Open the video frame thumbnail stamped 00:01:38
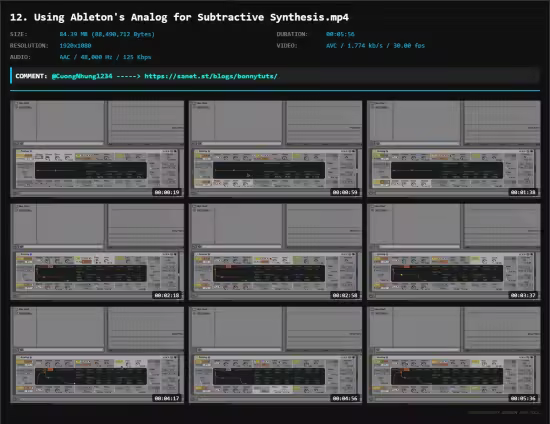The height and width of the screenshot is (424, 550). [x=454, y=149]
